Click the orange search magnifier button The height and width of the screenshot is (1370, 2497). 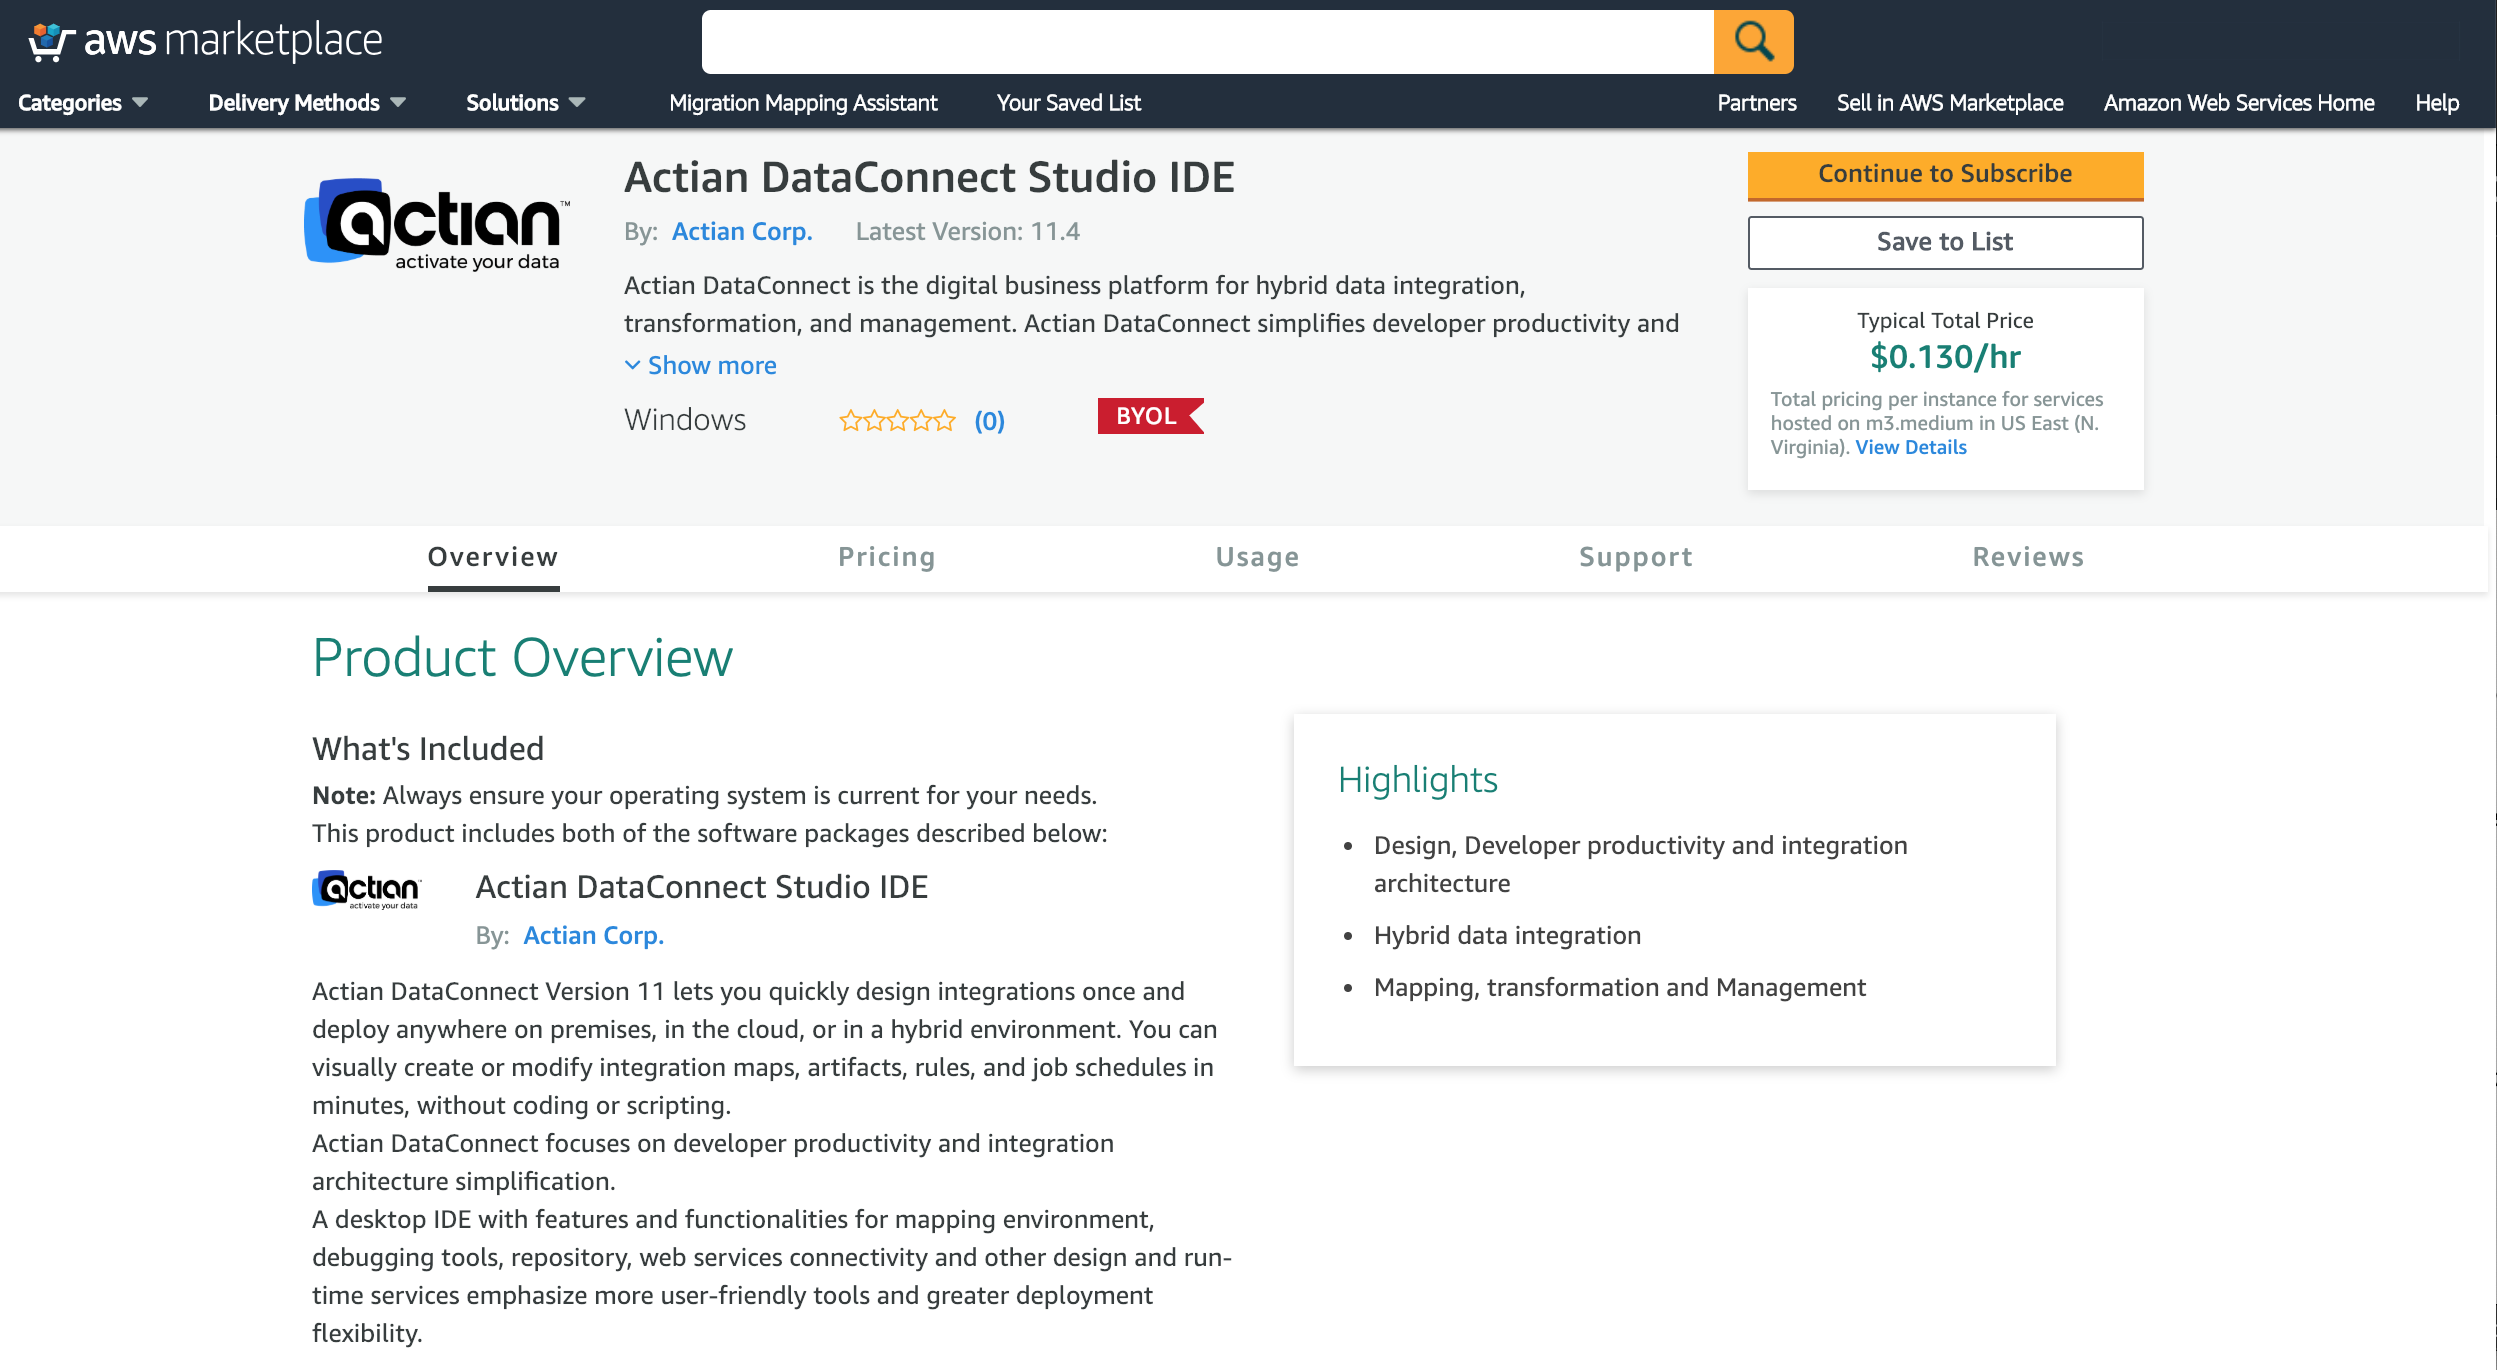pos(1753,42)
